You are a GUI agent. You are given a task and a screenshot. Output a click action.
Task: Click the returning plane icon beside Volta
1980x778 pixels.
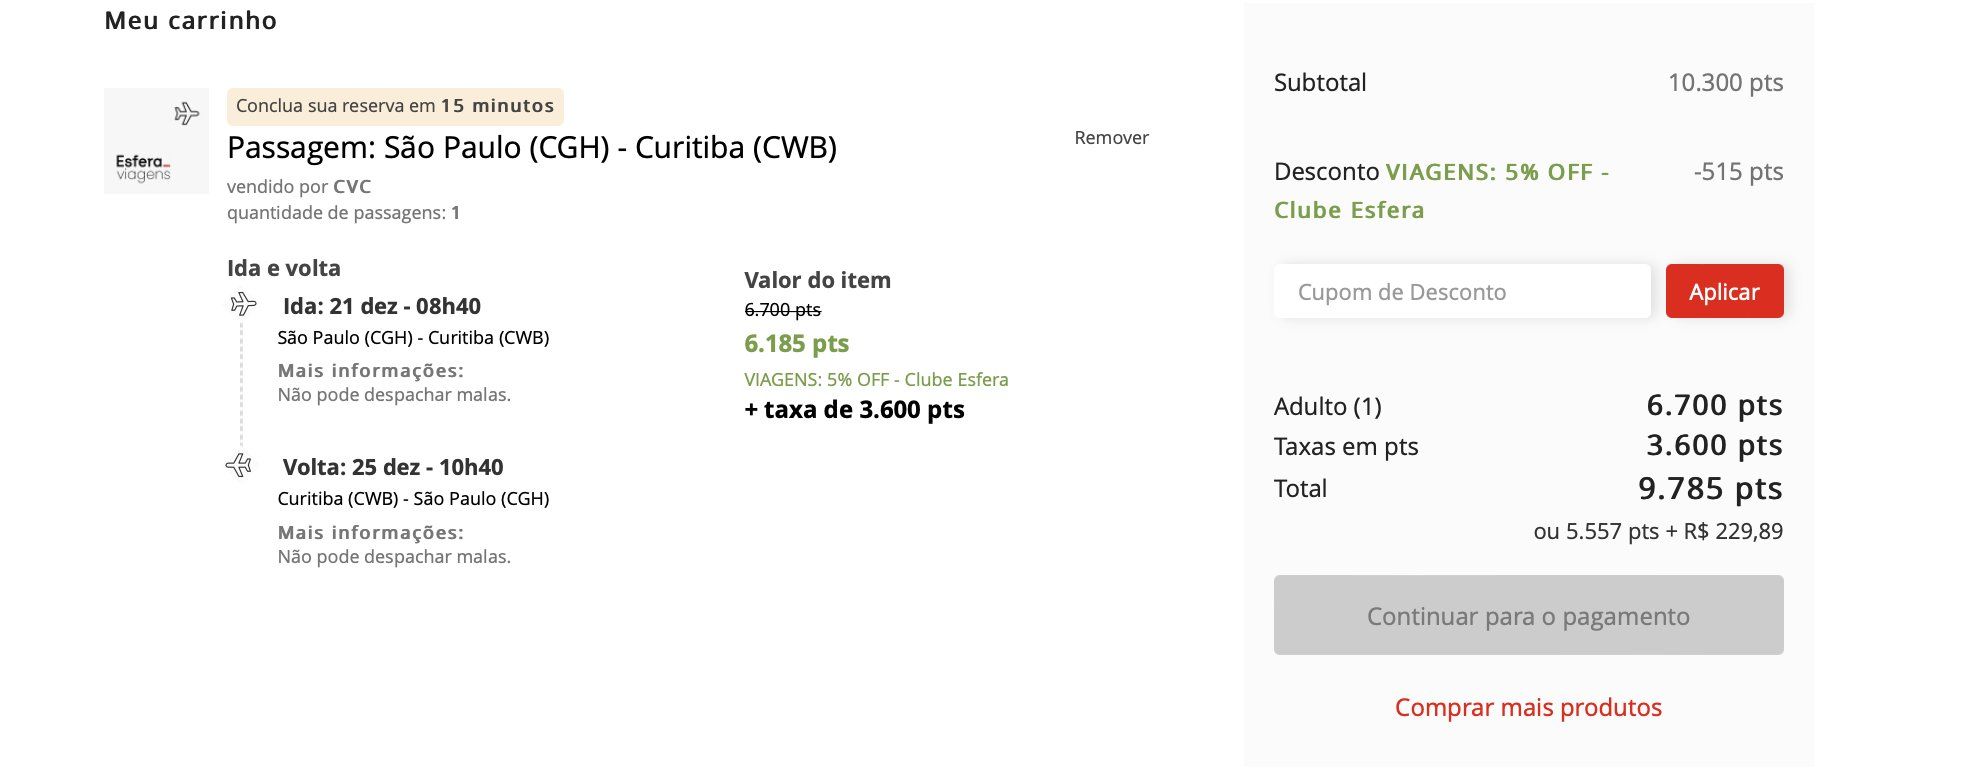point(239,465)
